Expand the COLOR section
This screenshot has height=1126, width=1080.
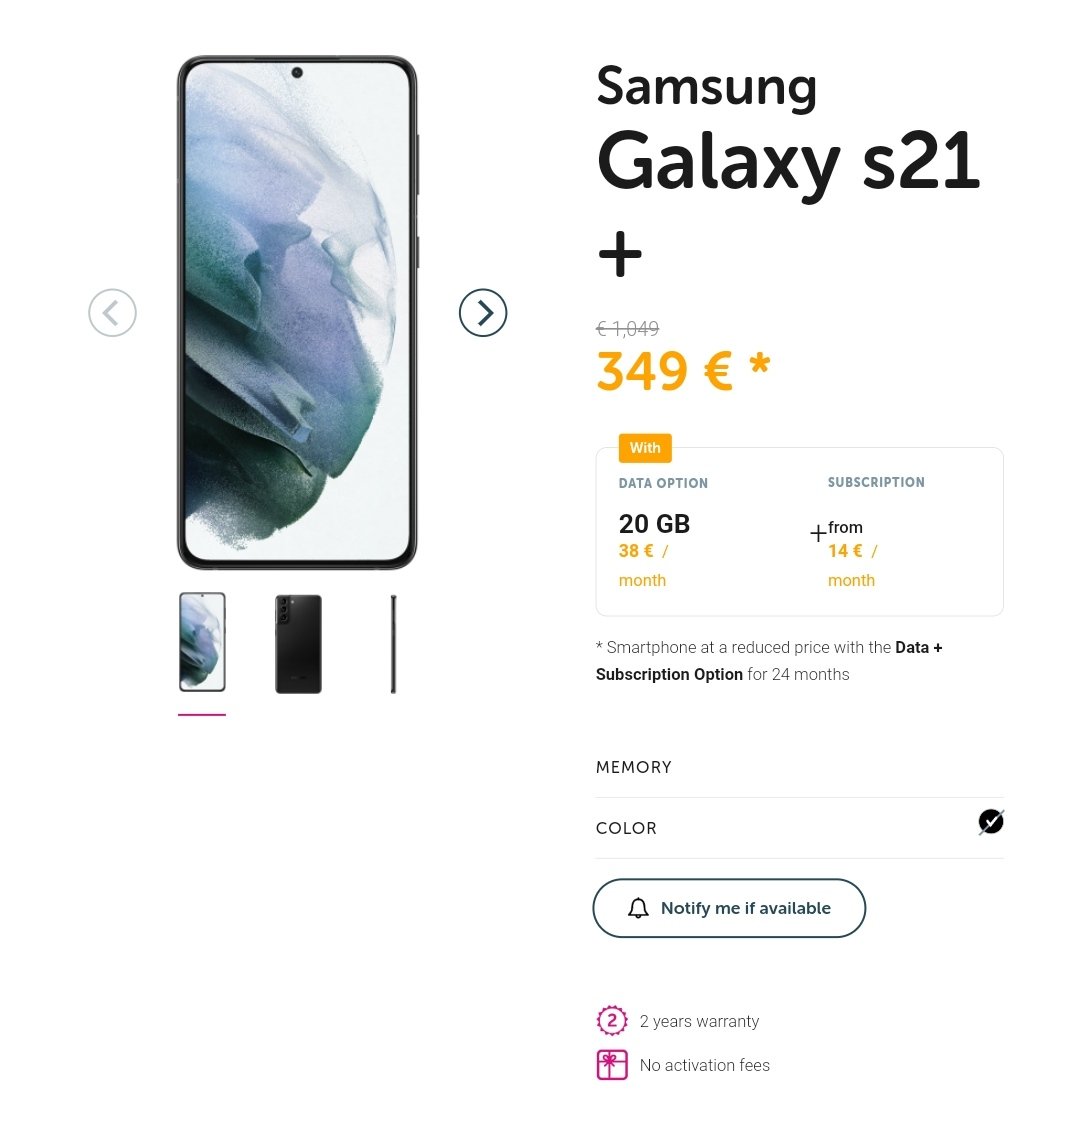799,828
